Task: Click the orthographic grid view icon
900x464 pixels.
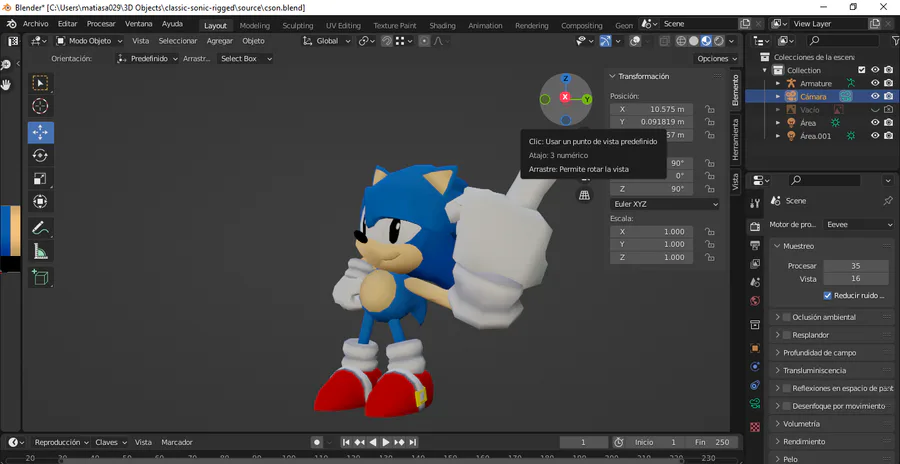Action: pos(584,195)
